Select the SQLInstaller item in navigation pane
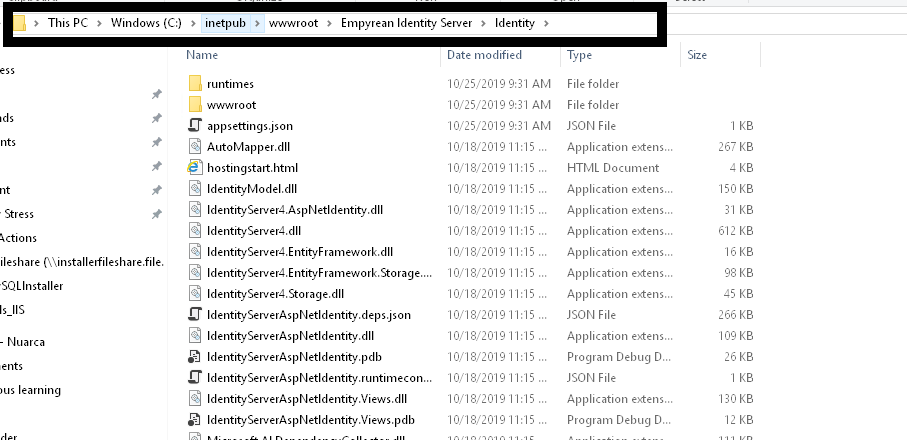 point(31,286)
